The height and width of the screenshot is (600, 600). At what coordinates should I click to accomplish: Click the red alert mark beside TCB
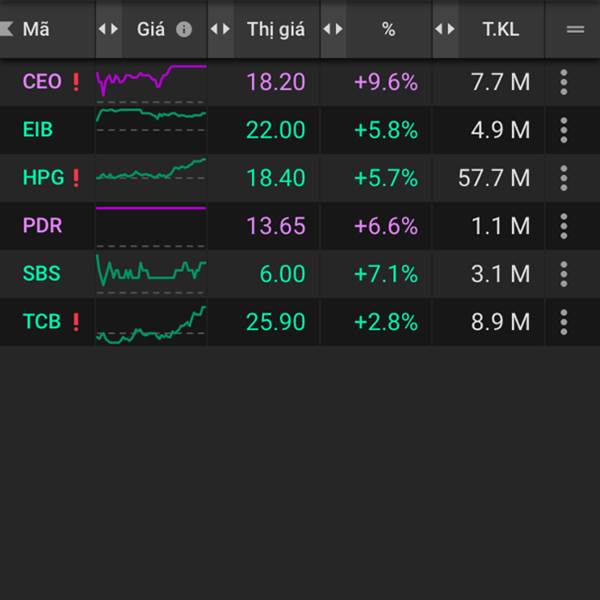(x=76, y=322)
